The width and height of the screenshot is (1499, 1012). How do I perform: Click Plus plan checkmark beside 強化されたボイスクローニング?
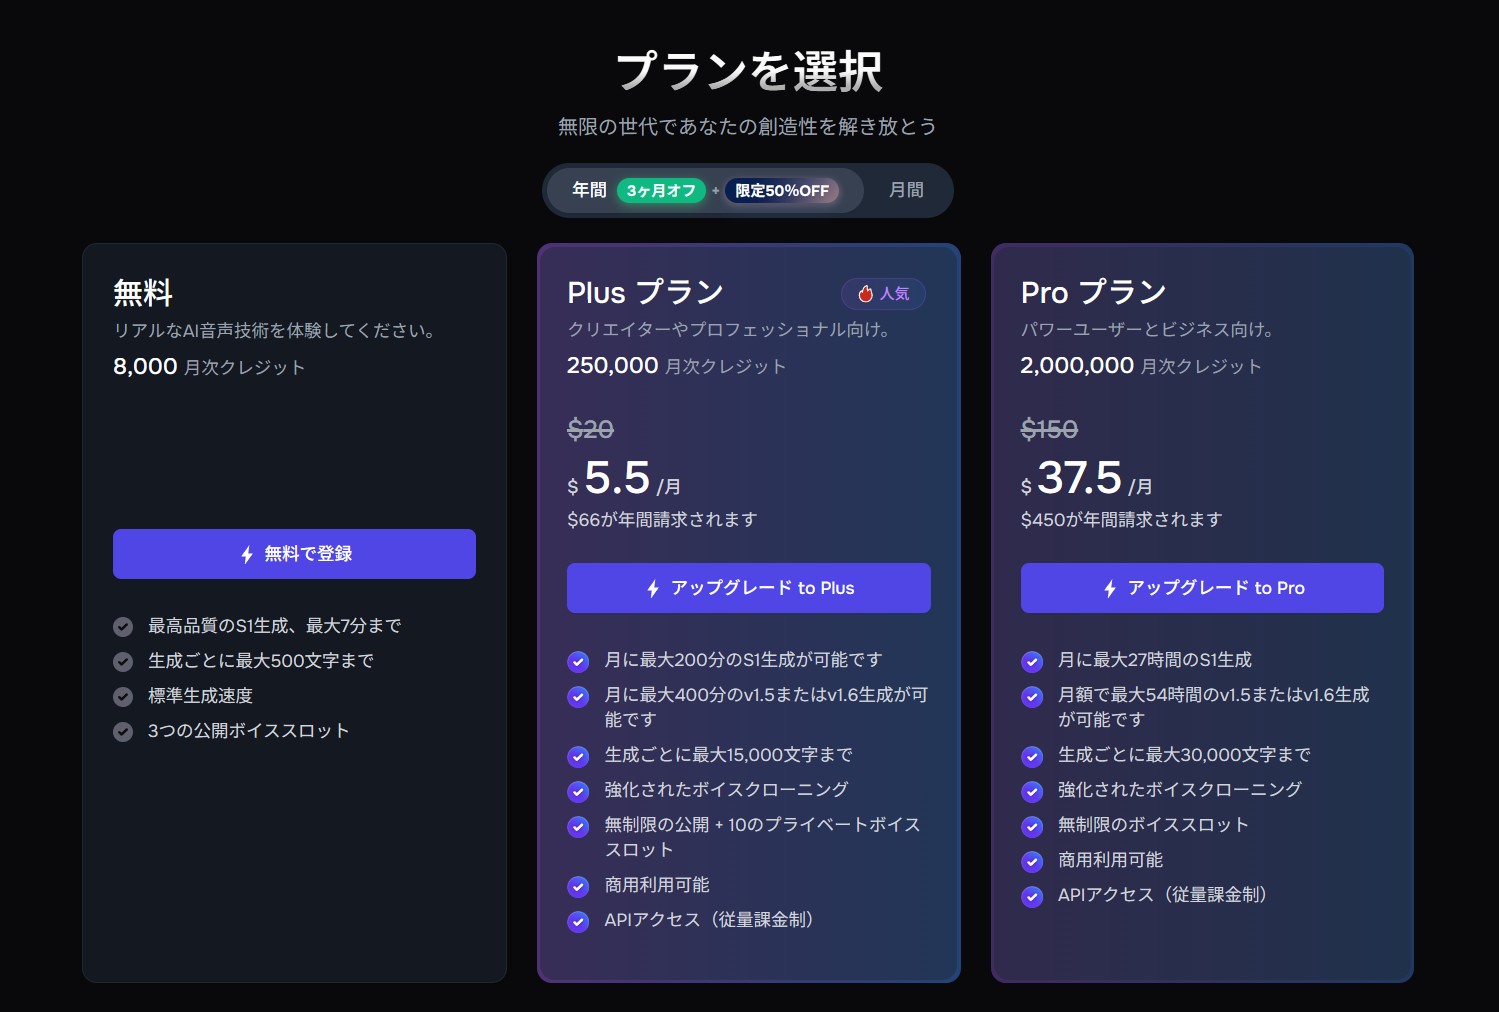(x=578, y=792)
